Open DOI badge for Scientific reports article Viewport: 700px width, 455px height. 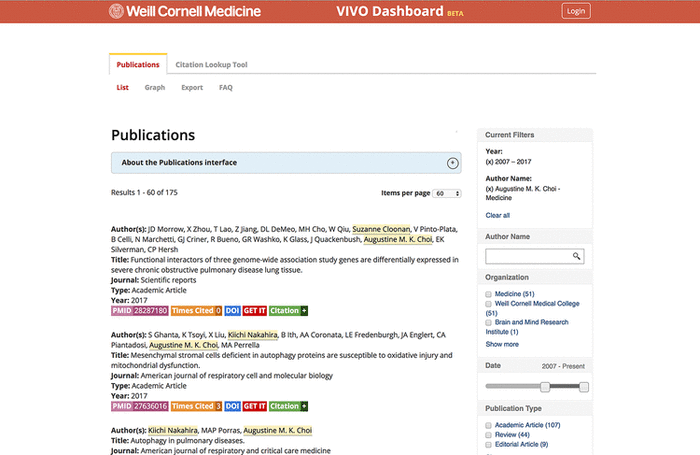pyautogui.click(x=232, y=311)
